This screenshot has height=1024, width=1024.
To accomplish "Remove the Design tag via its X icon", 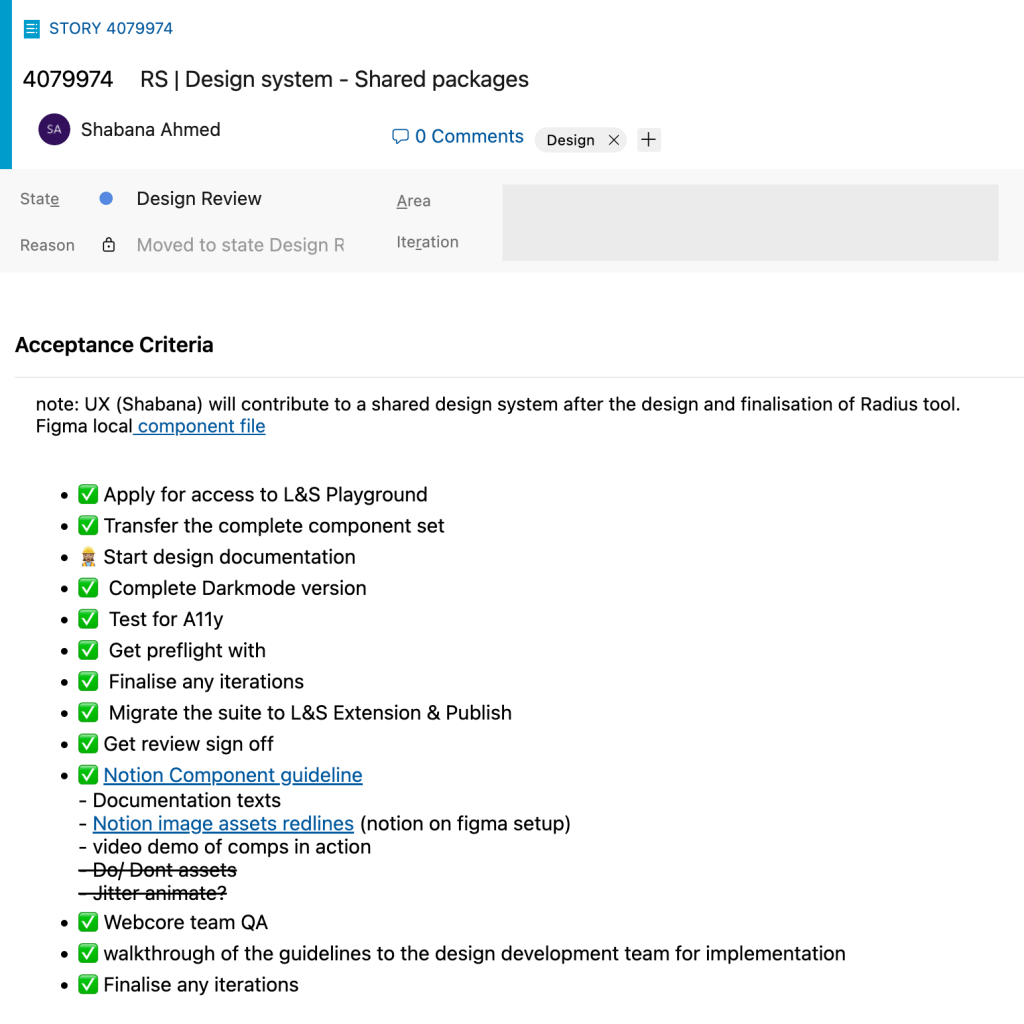I will coord(614,140).
